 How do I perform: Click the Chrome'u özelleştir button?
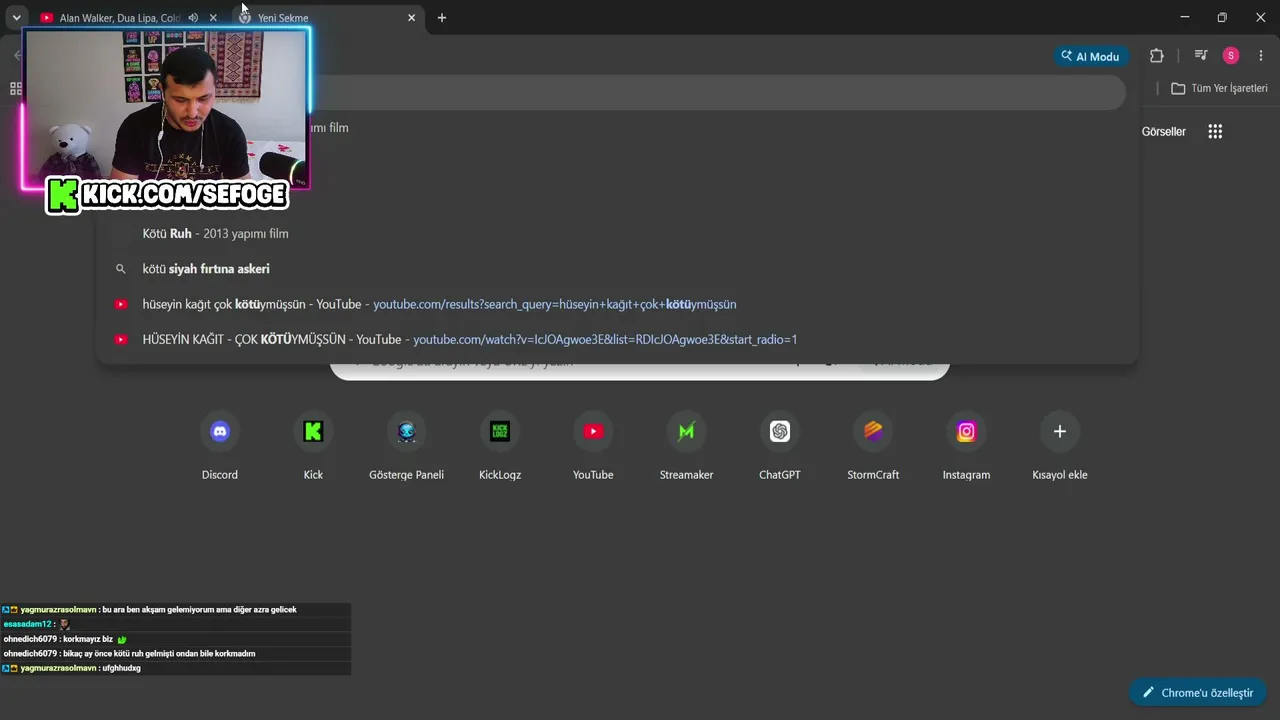tap(1198, 693)
